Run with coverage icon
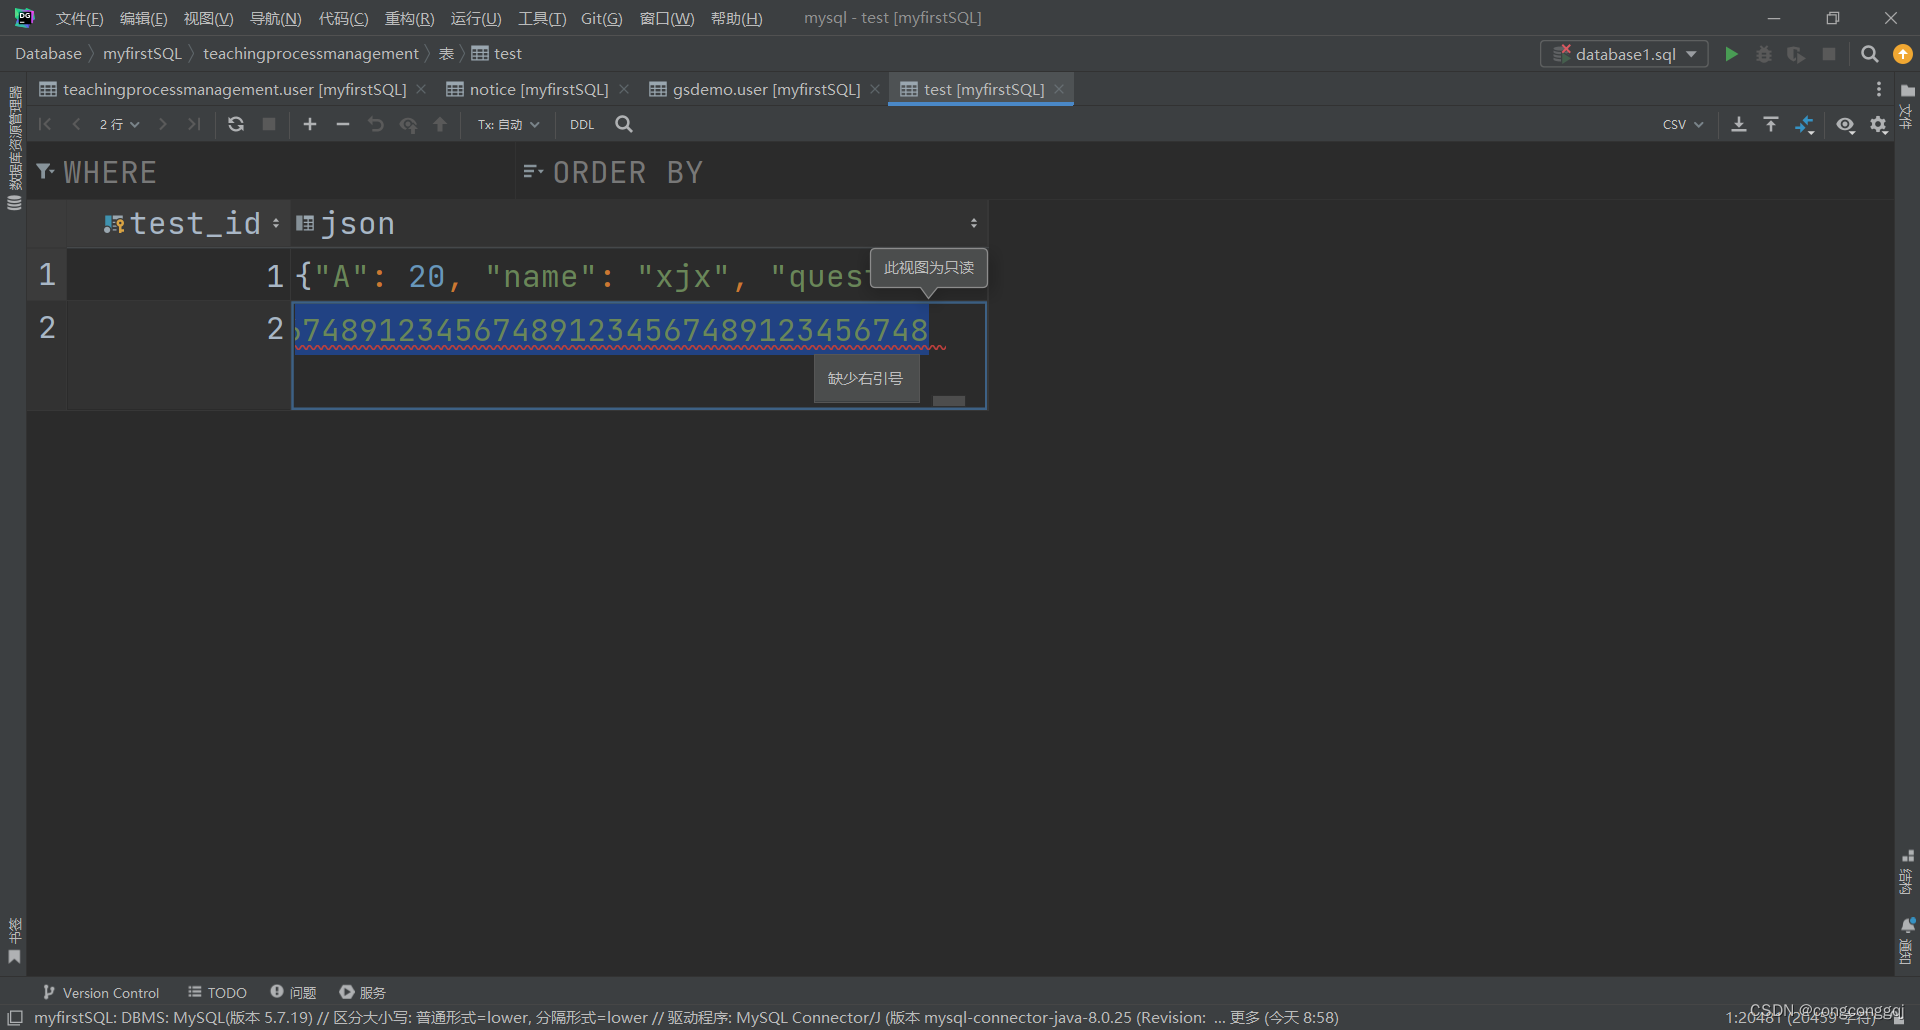The height and width of the screenshot is (1030, 1920). (x=1797, y=54)
